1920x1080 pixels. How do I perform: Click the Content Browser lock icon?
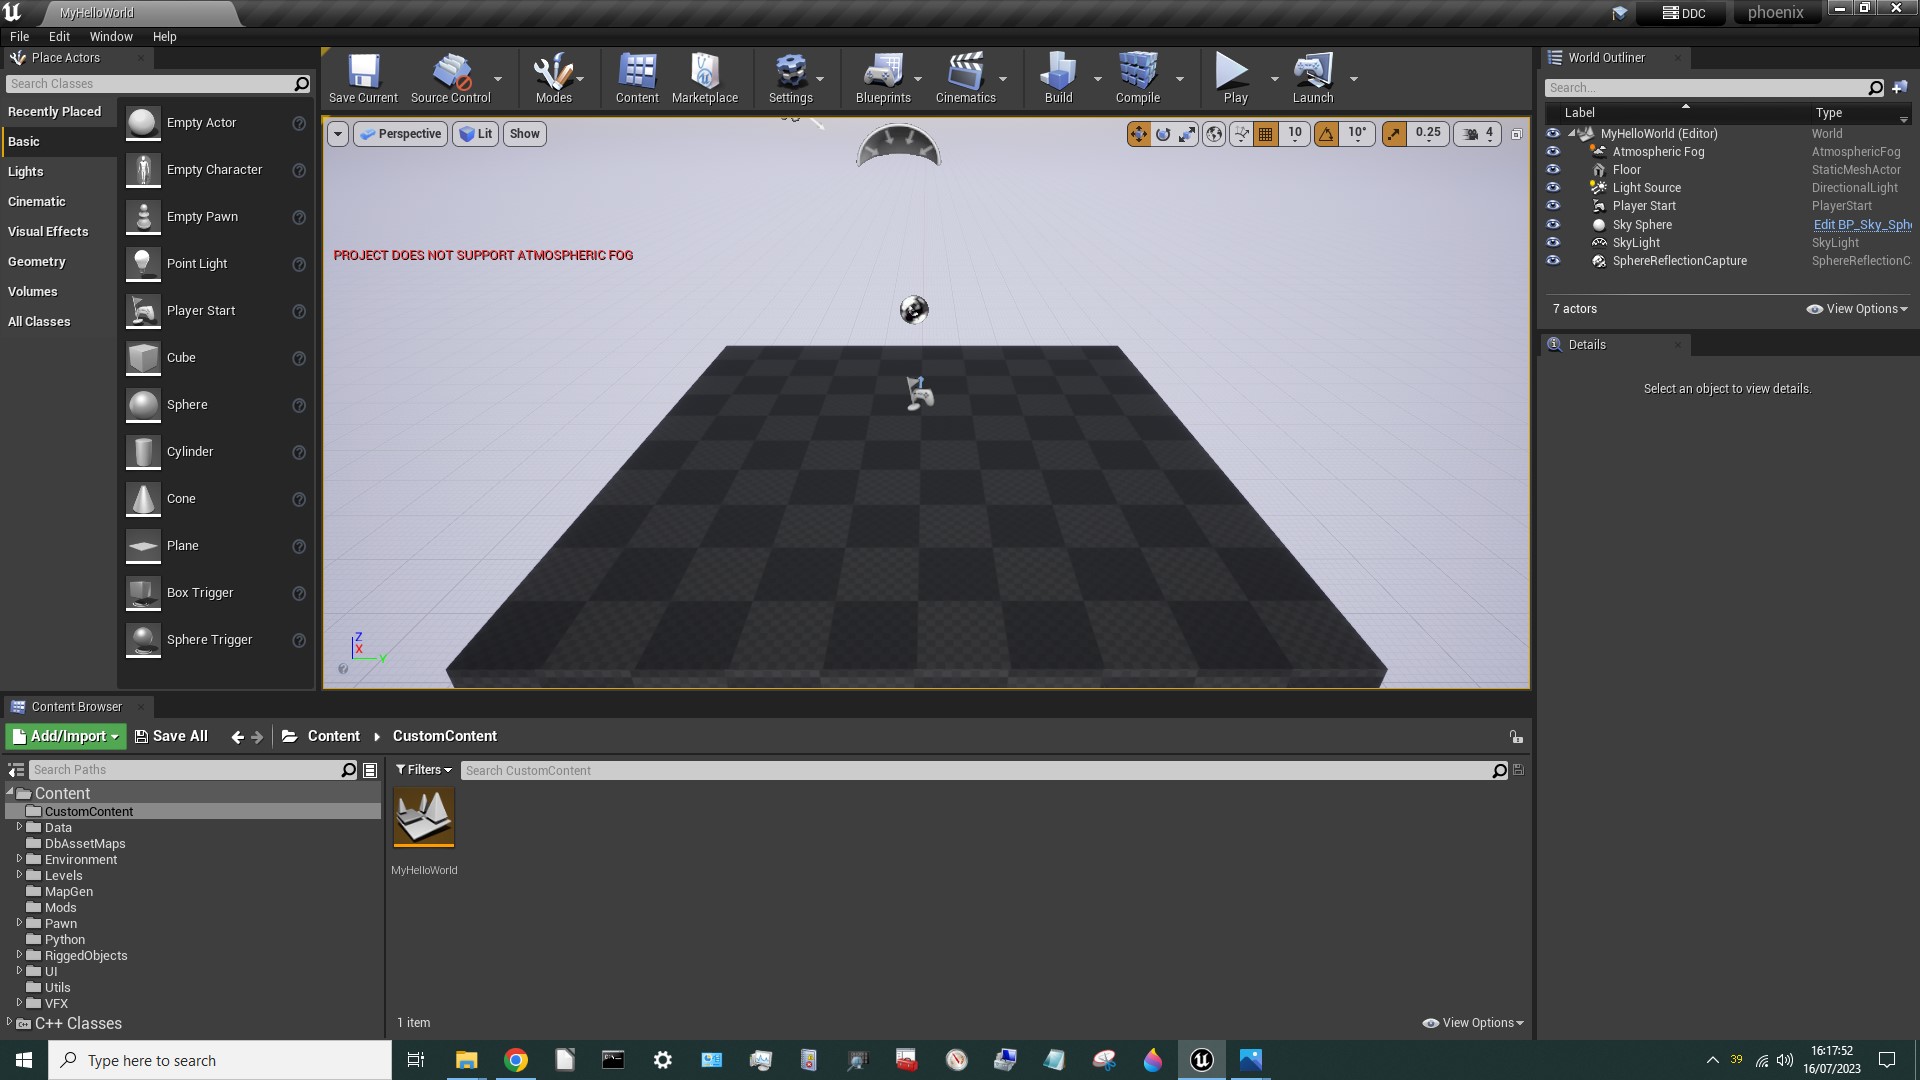(x=1516, y=737)
